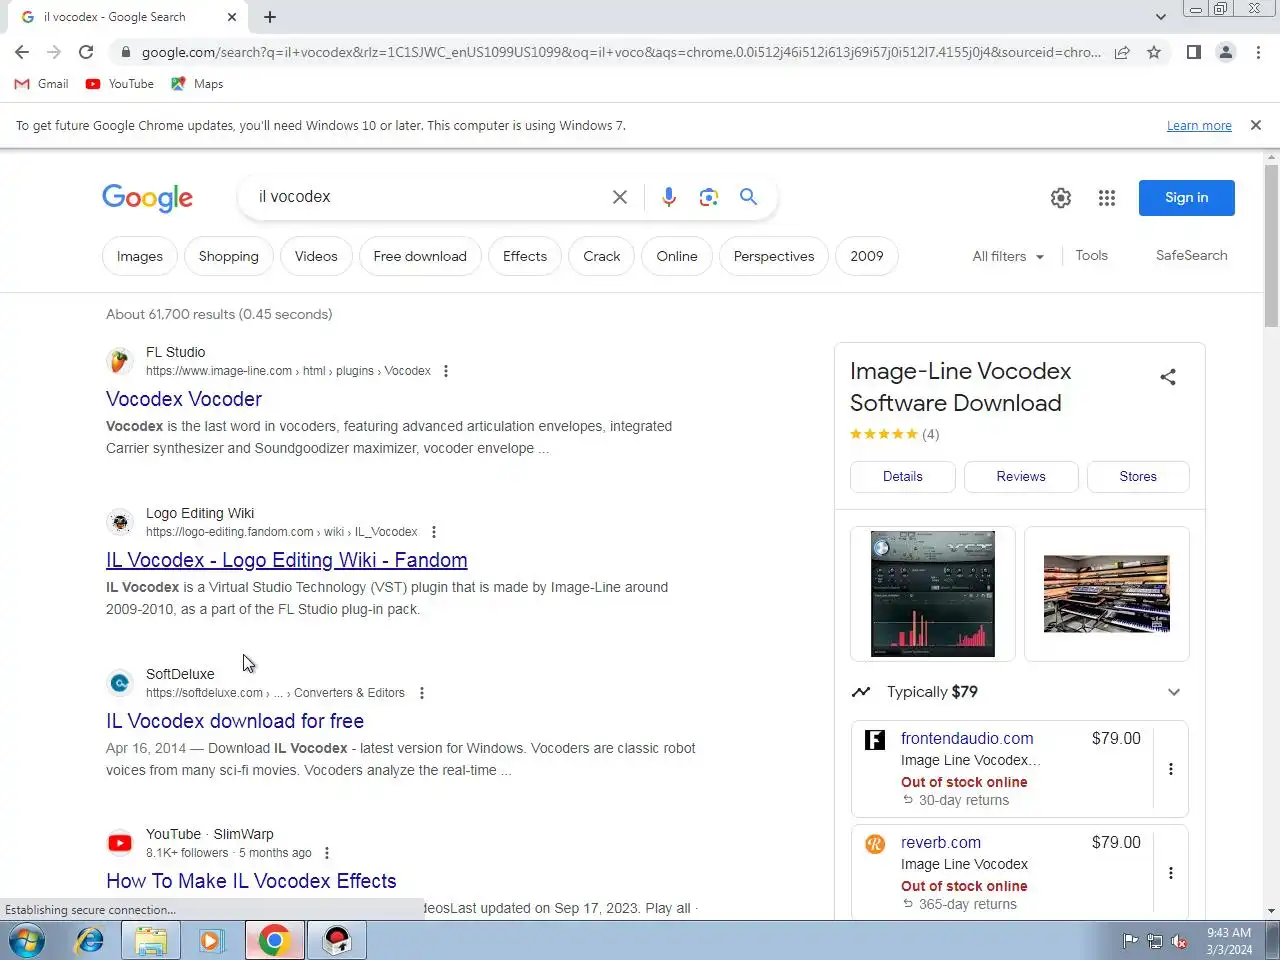The width and height of the screenshot is (1280, 960).
Task: Open more options for reverb.com offer
Action: tap(1171, 873)
